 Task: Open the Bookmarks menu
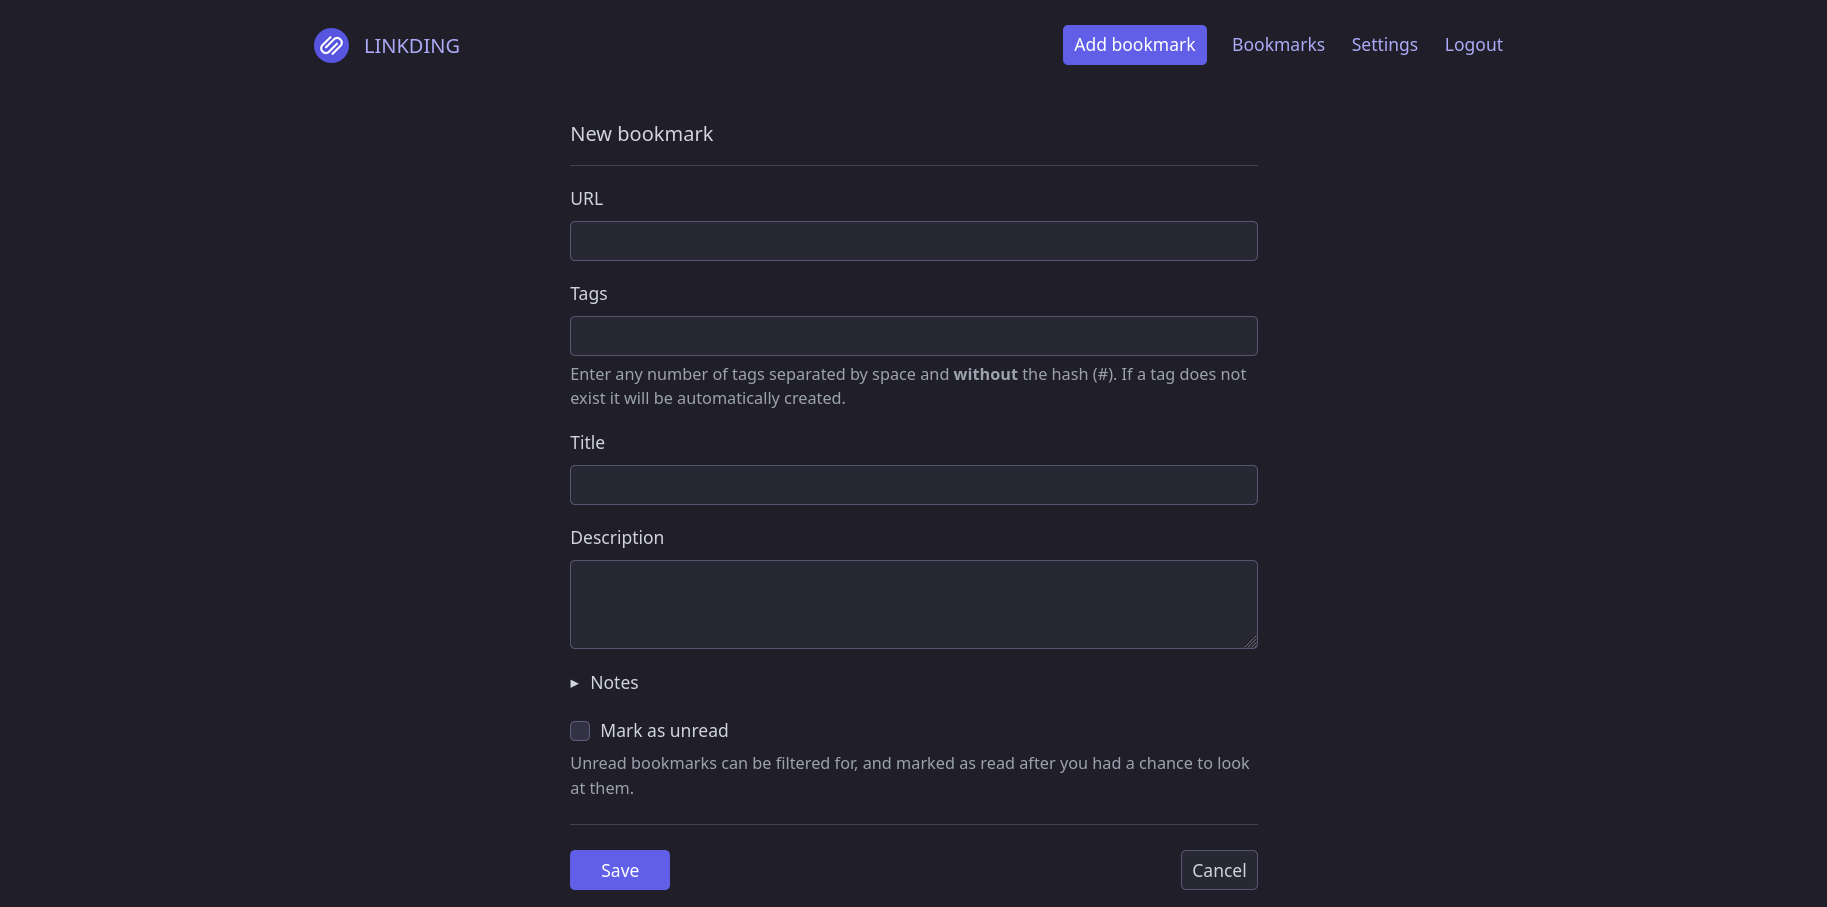[1277, 45]
